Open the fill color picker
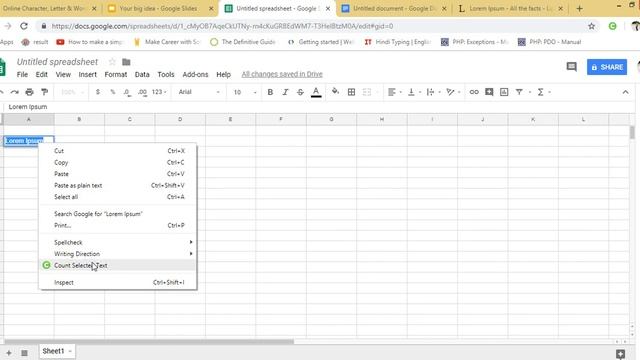 pos(335,91)
